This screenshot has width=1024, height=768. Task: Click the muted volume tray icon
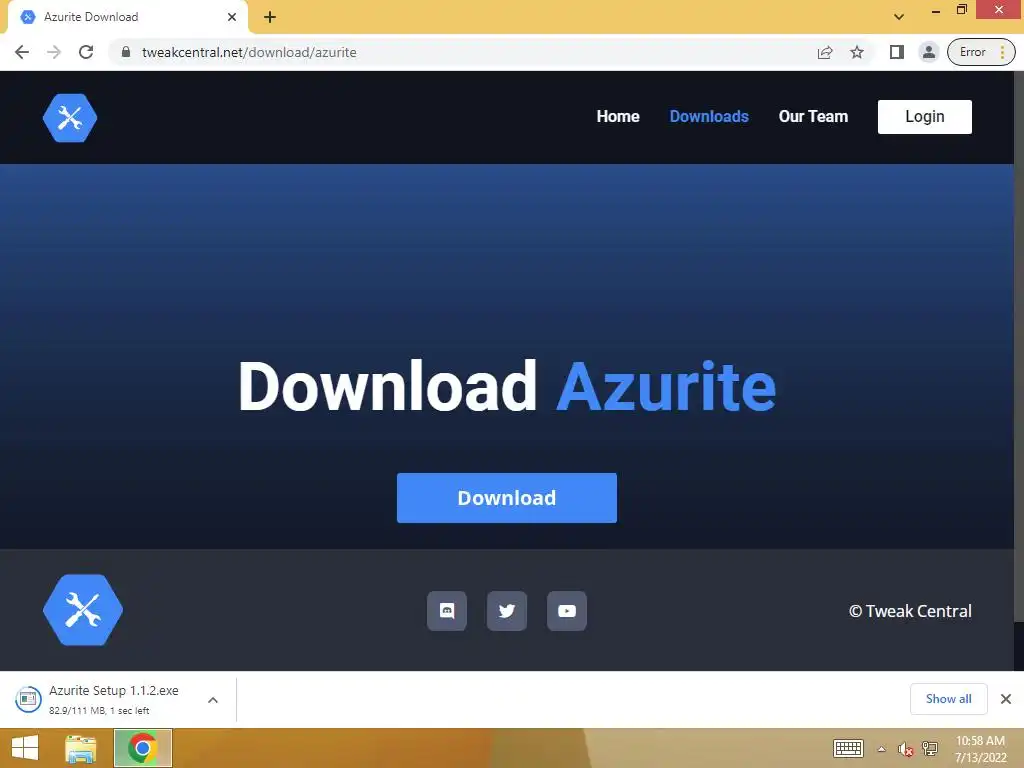[905, 749]
